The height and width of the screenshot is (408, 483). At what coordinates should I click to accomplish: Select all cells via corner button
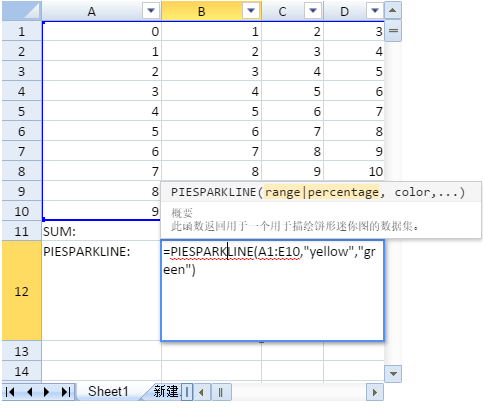22,11
